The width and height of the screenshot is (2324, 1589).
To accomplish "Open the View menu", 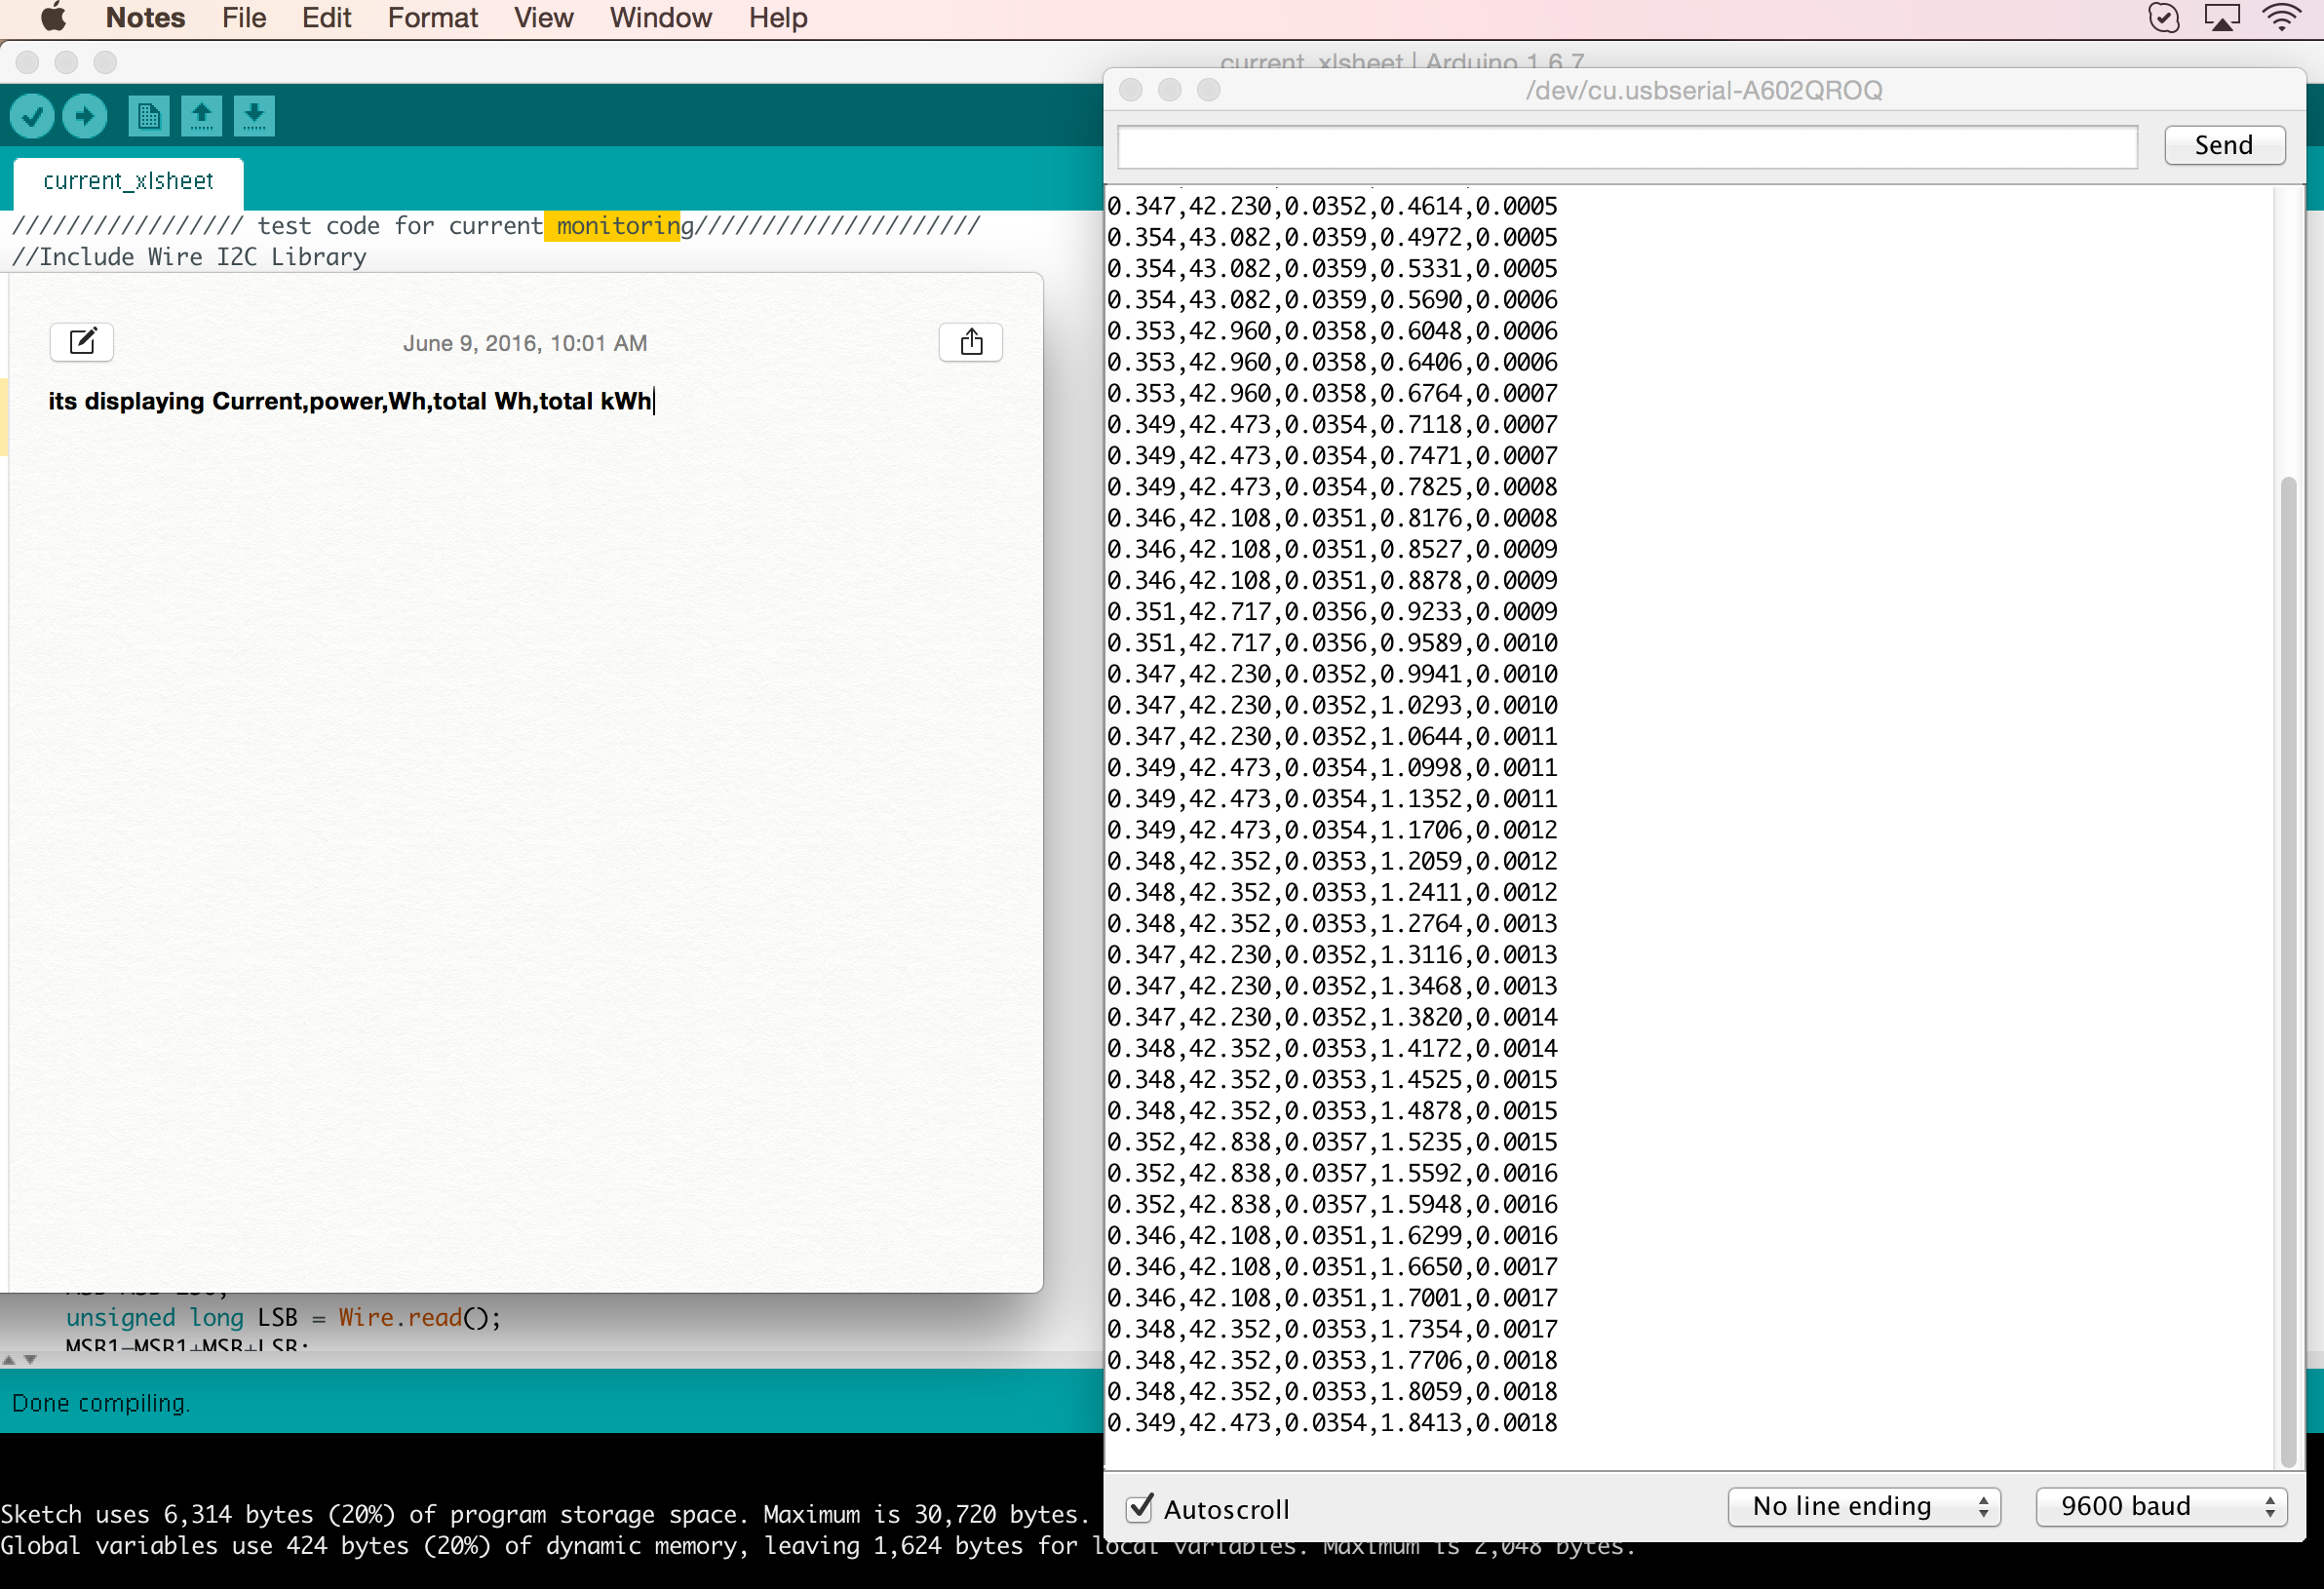I will tap(542, 17).
